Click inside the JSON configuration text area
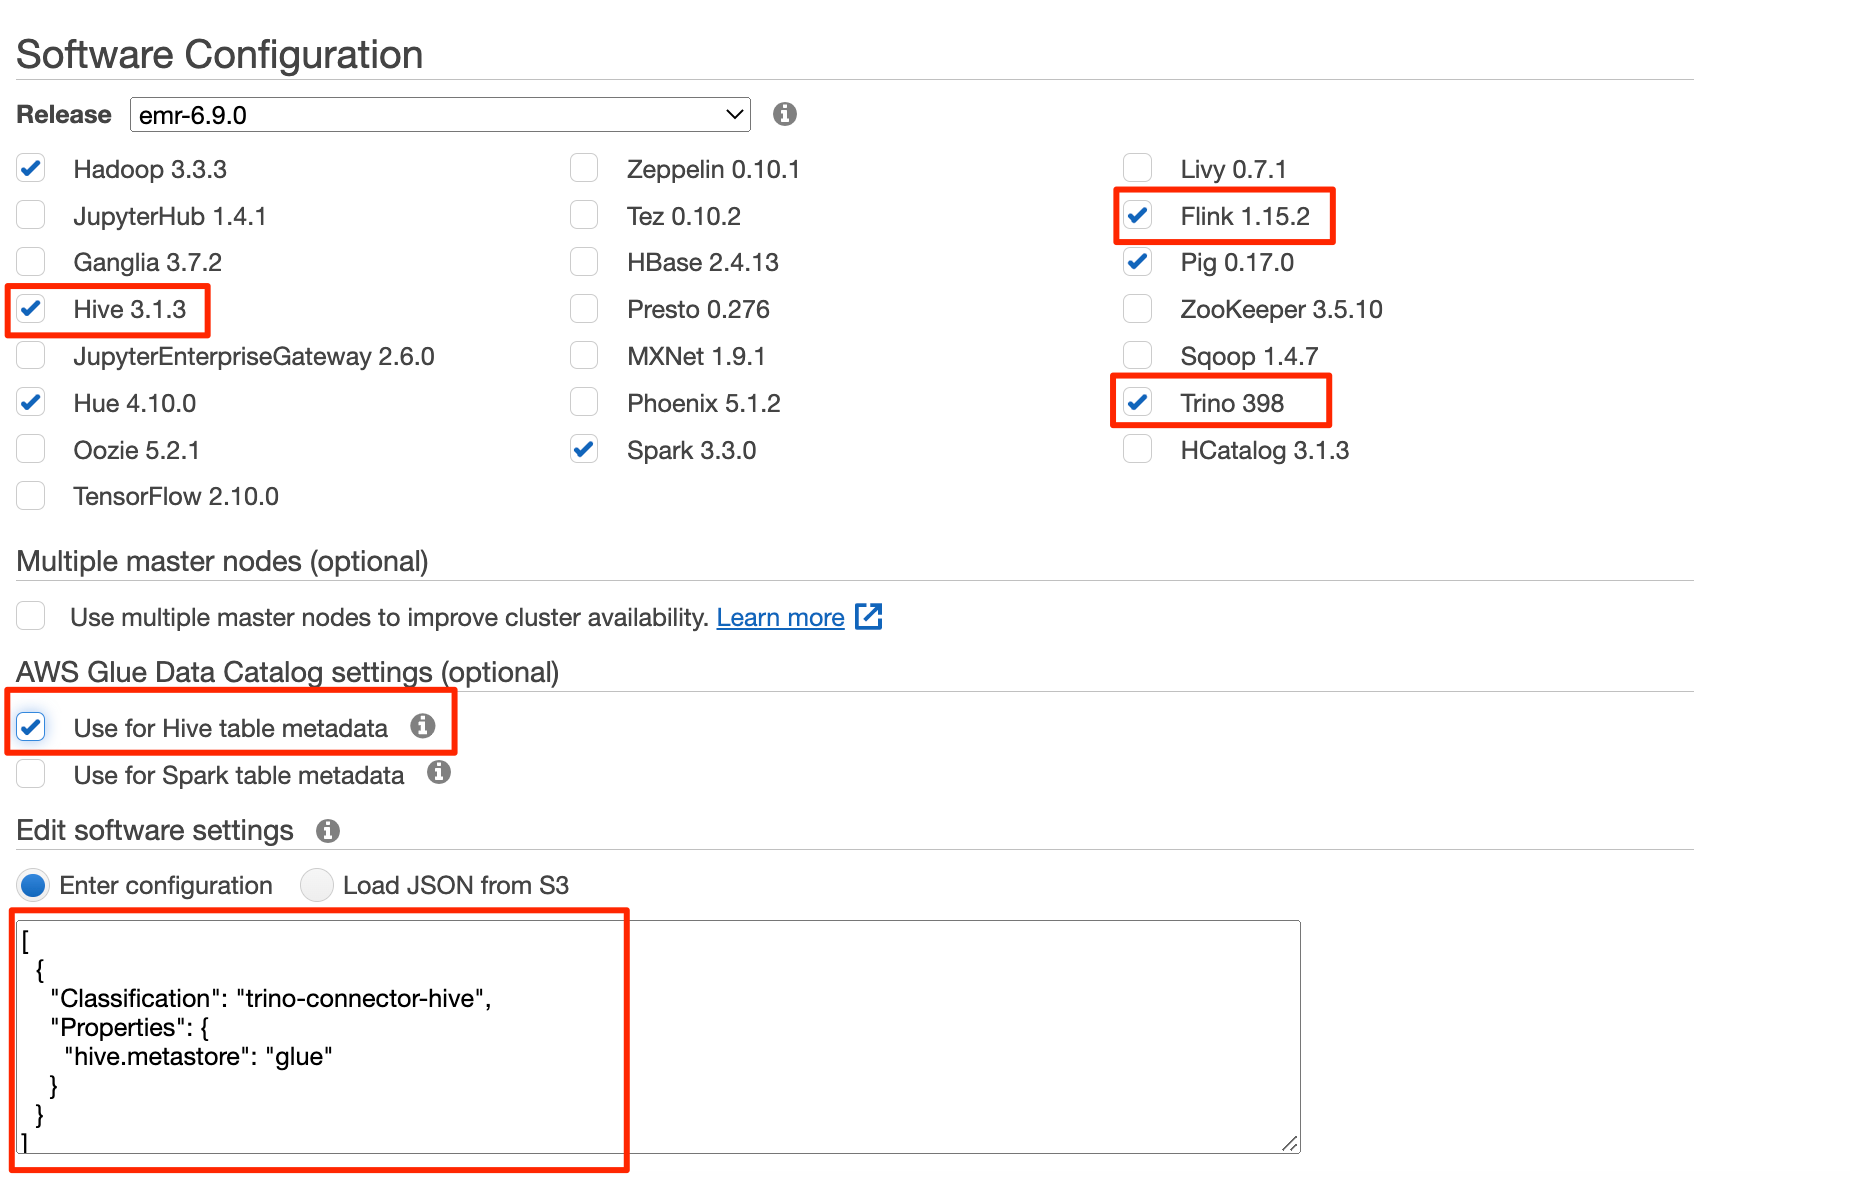Screen dimensions: 1850x1180 pos(658,1037)
